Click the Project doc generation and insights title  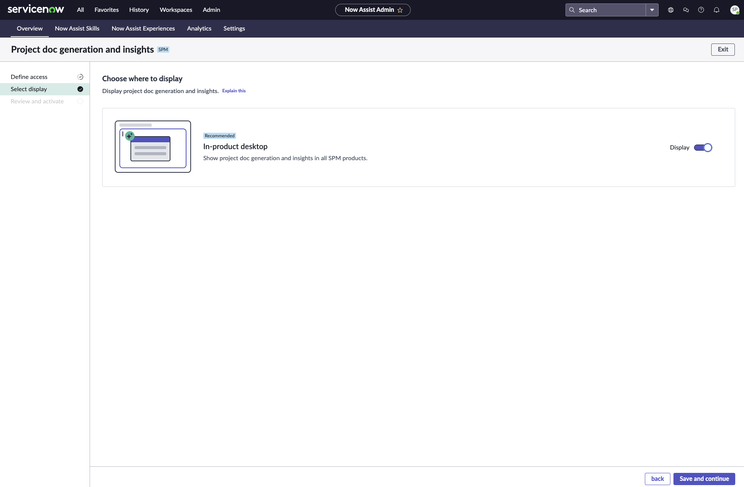pyautogui.click(x=83, y=49)
